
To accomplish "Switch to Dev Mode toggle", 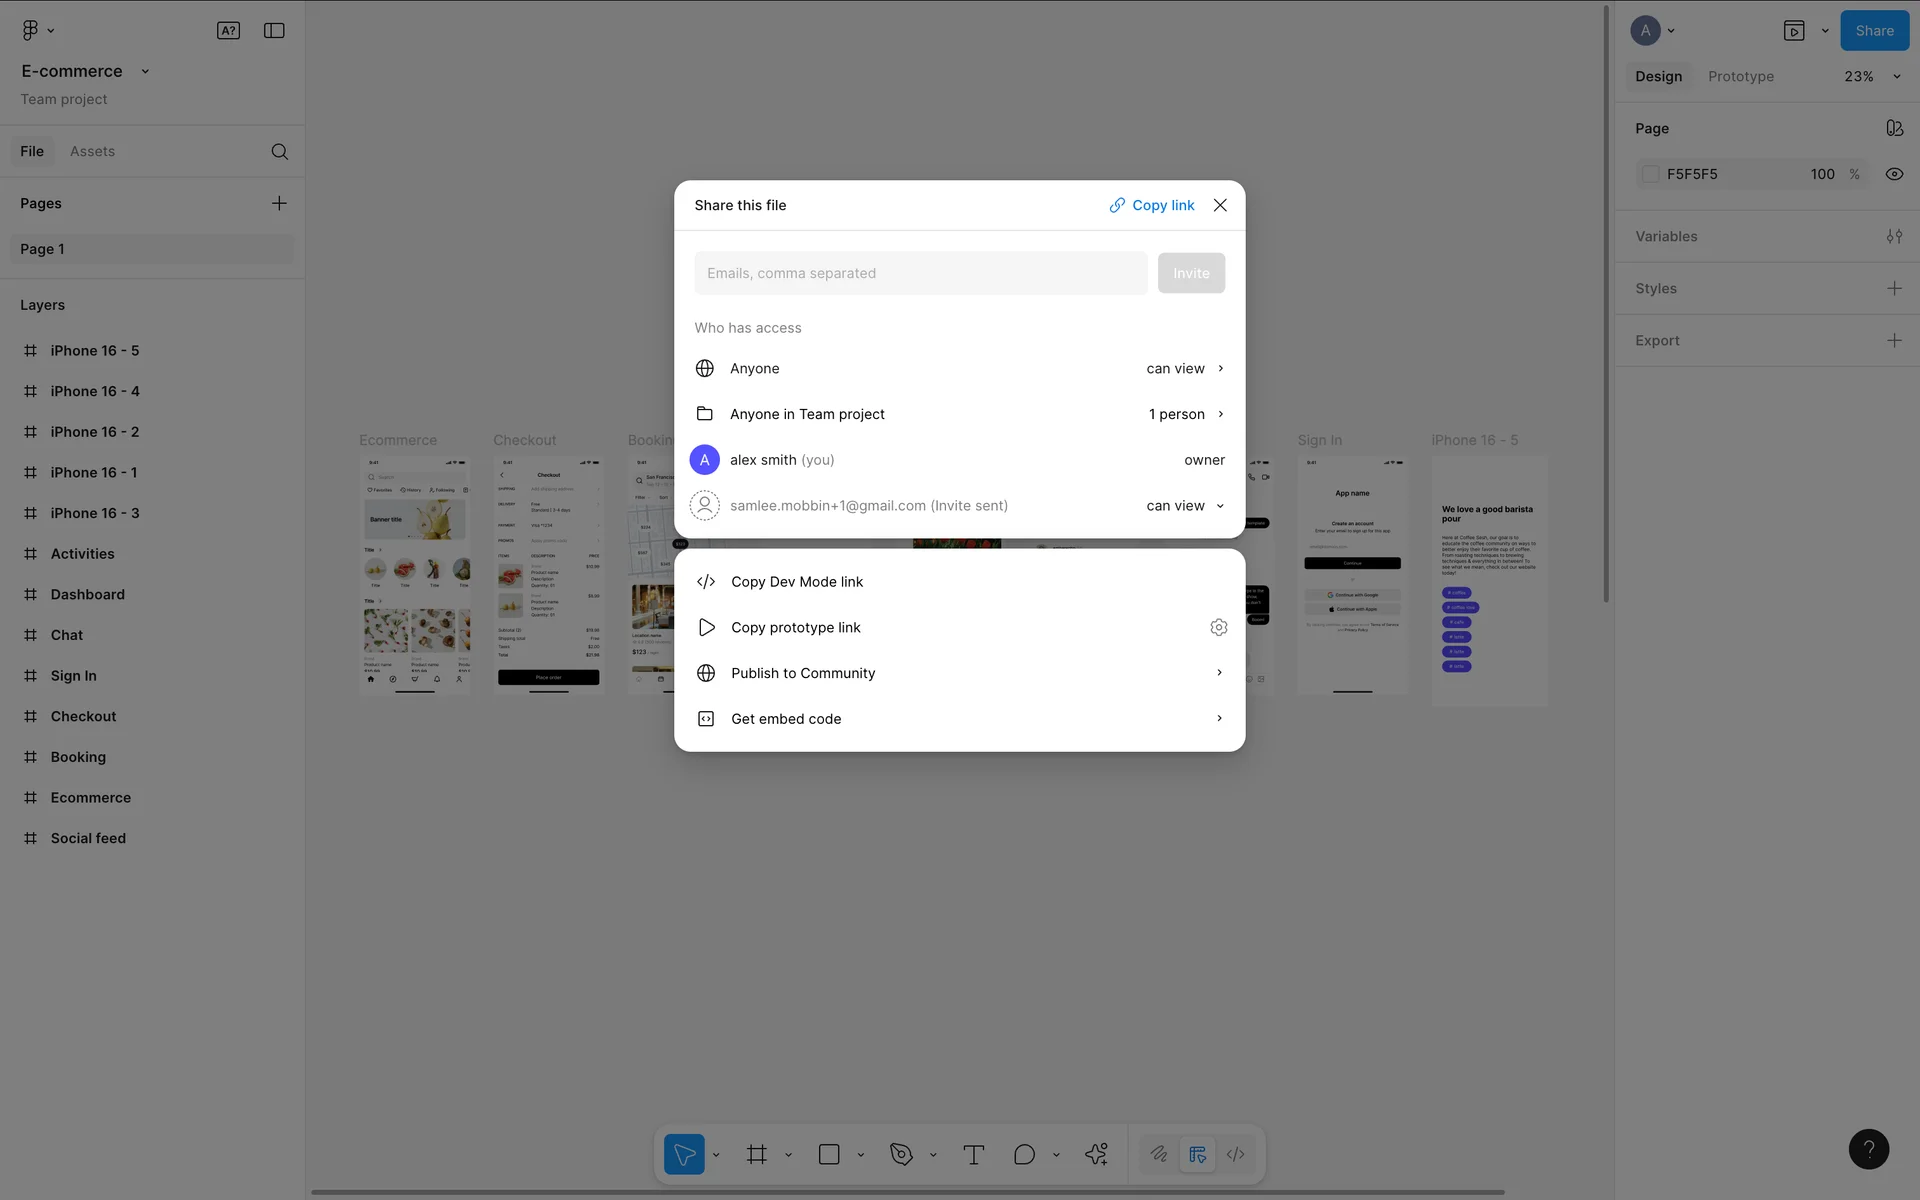I will pyautogui.click(x=1236, y=1154).
